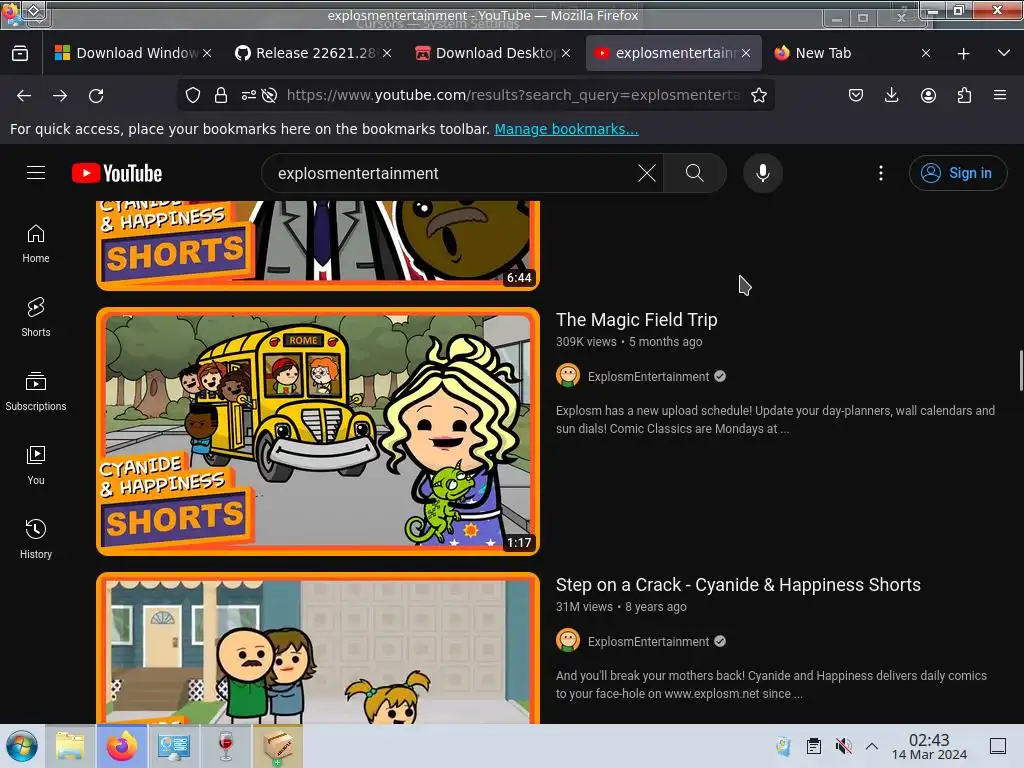Image resolution: width=1024 pixels, height=768 pixels.
Task: Open the clock showing 02:43
Action: [x=929, y=746]
